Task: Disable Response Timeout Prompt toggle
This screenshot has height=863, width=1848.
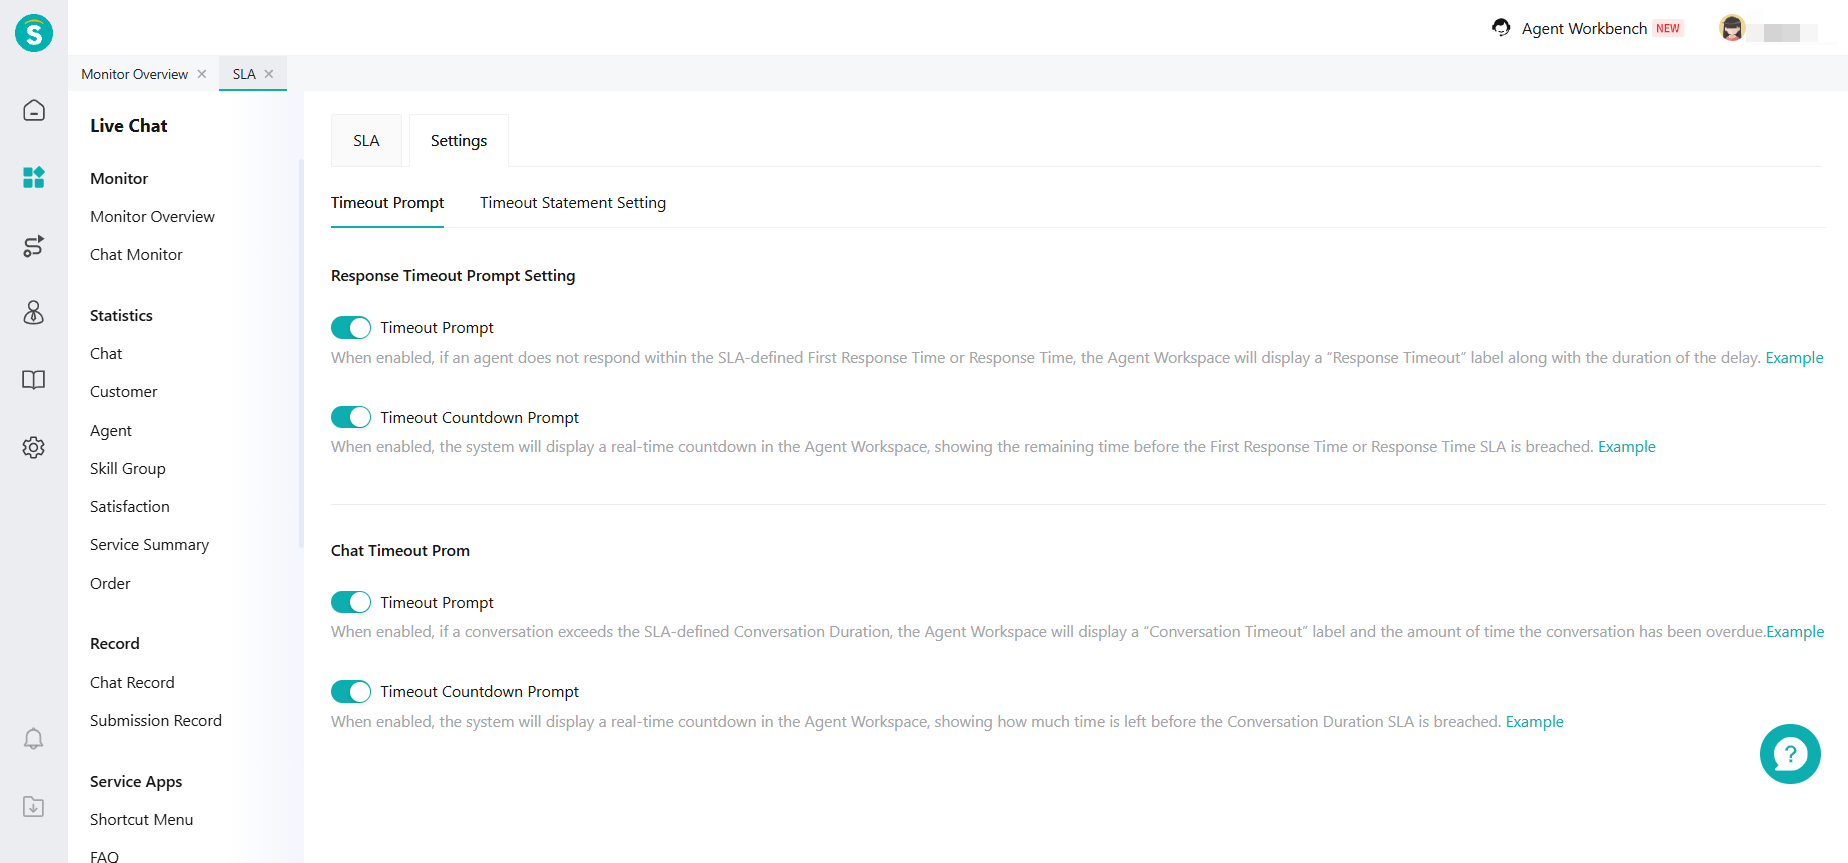Action: (351, 328)
